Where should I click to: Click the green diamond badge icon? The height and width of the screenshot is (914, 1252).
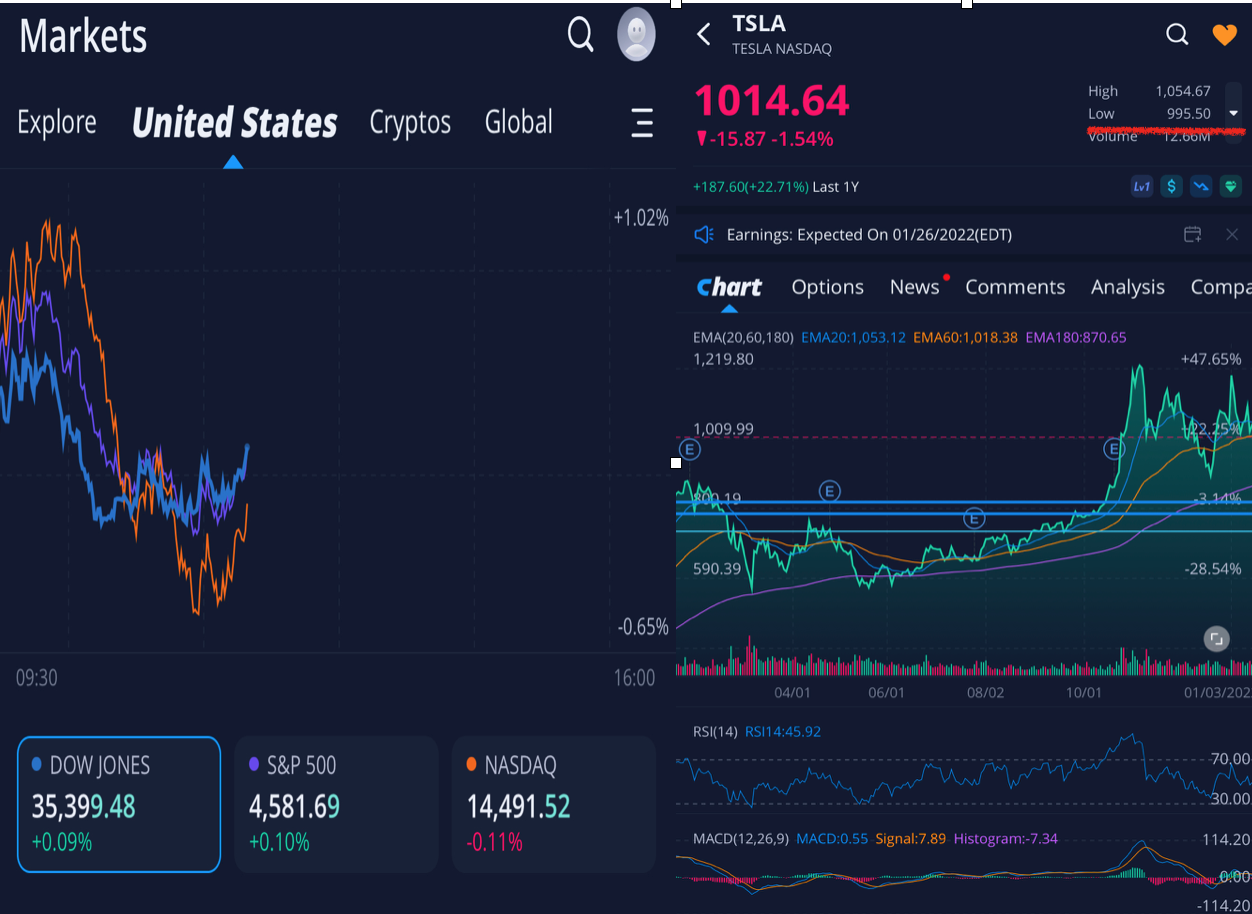click(x=1231, y=186)
